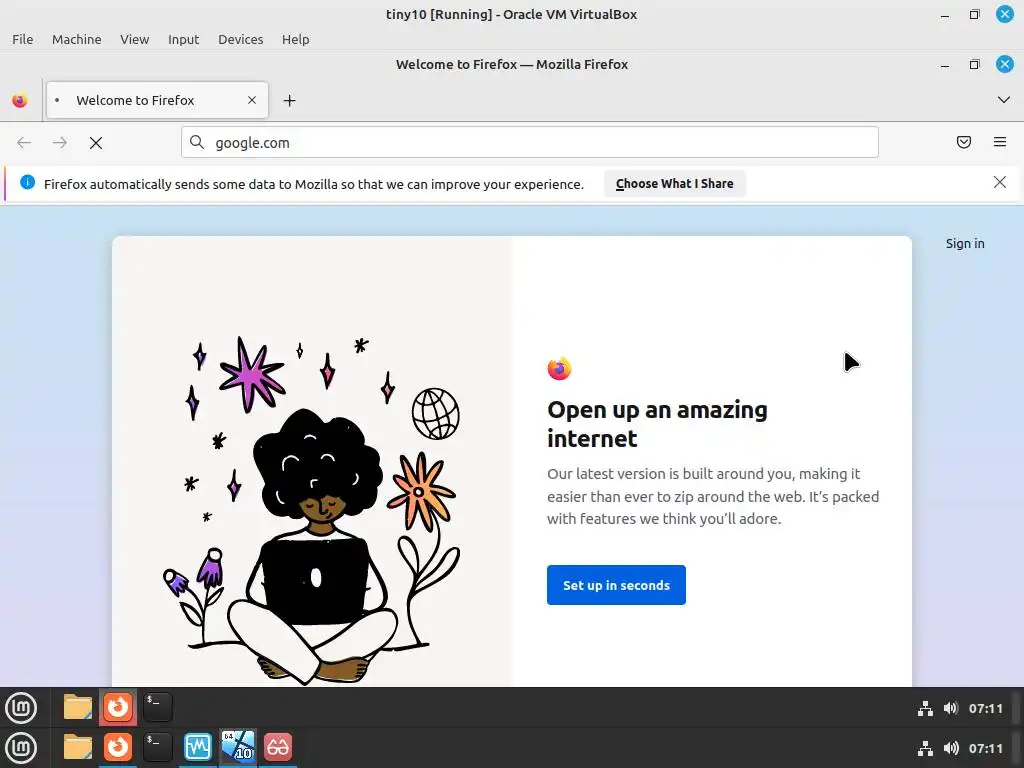Open the Firefox hamburger application menu

(1000, 142)
